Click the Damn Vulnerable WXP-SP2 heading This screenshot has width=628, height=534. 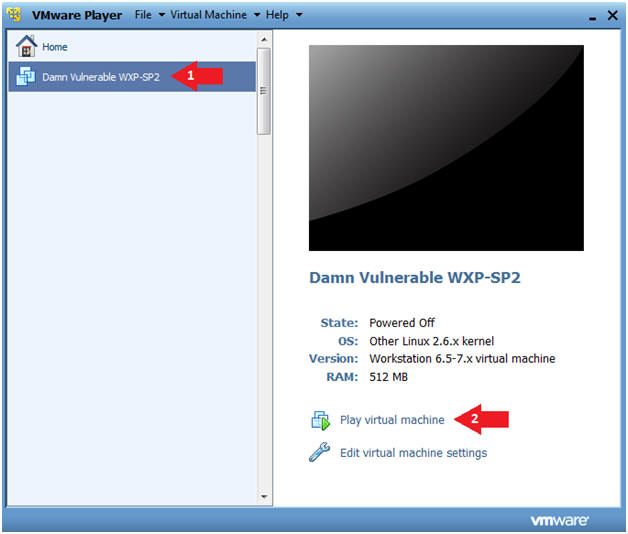click(415, 278)
